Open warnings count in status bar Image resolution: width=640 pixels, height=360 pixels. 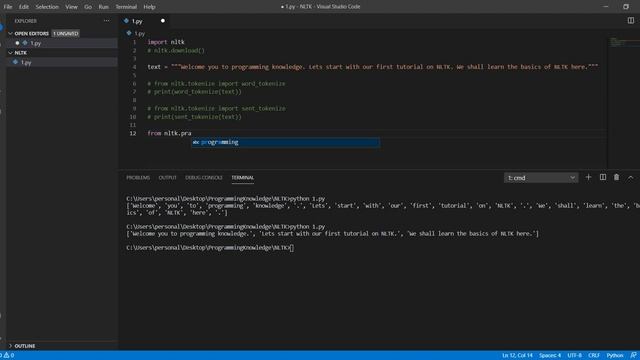[x=9, y=356]
